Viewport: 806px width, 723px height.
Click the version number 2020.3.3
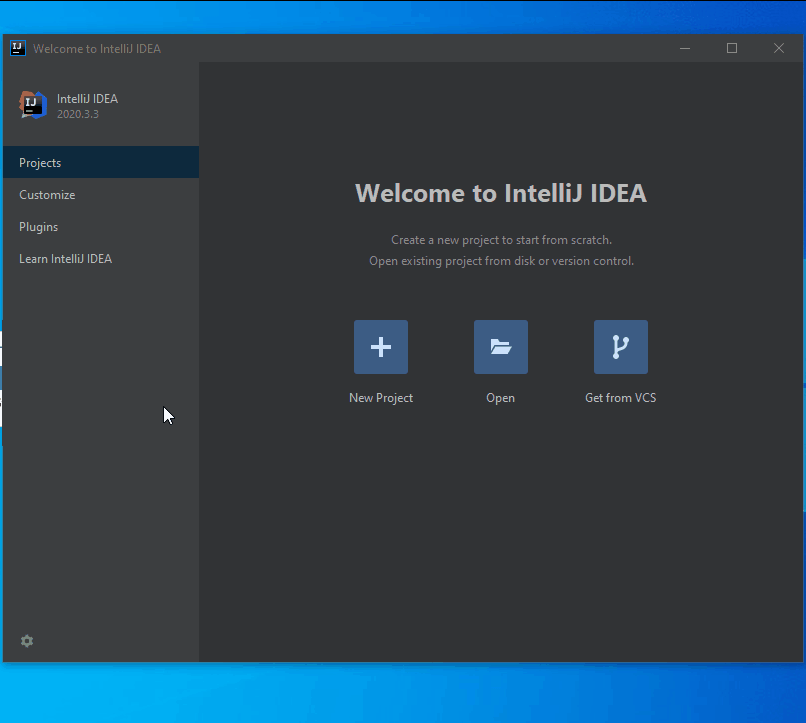click(x=78, y=114)
